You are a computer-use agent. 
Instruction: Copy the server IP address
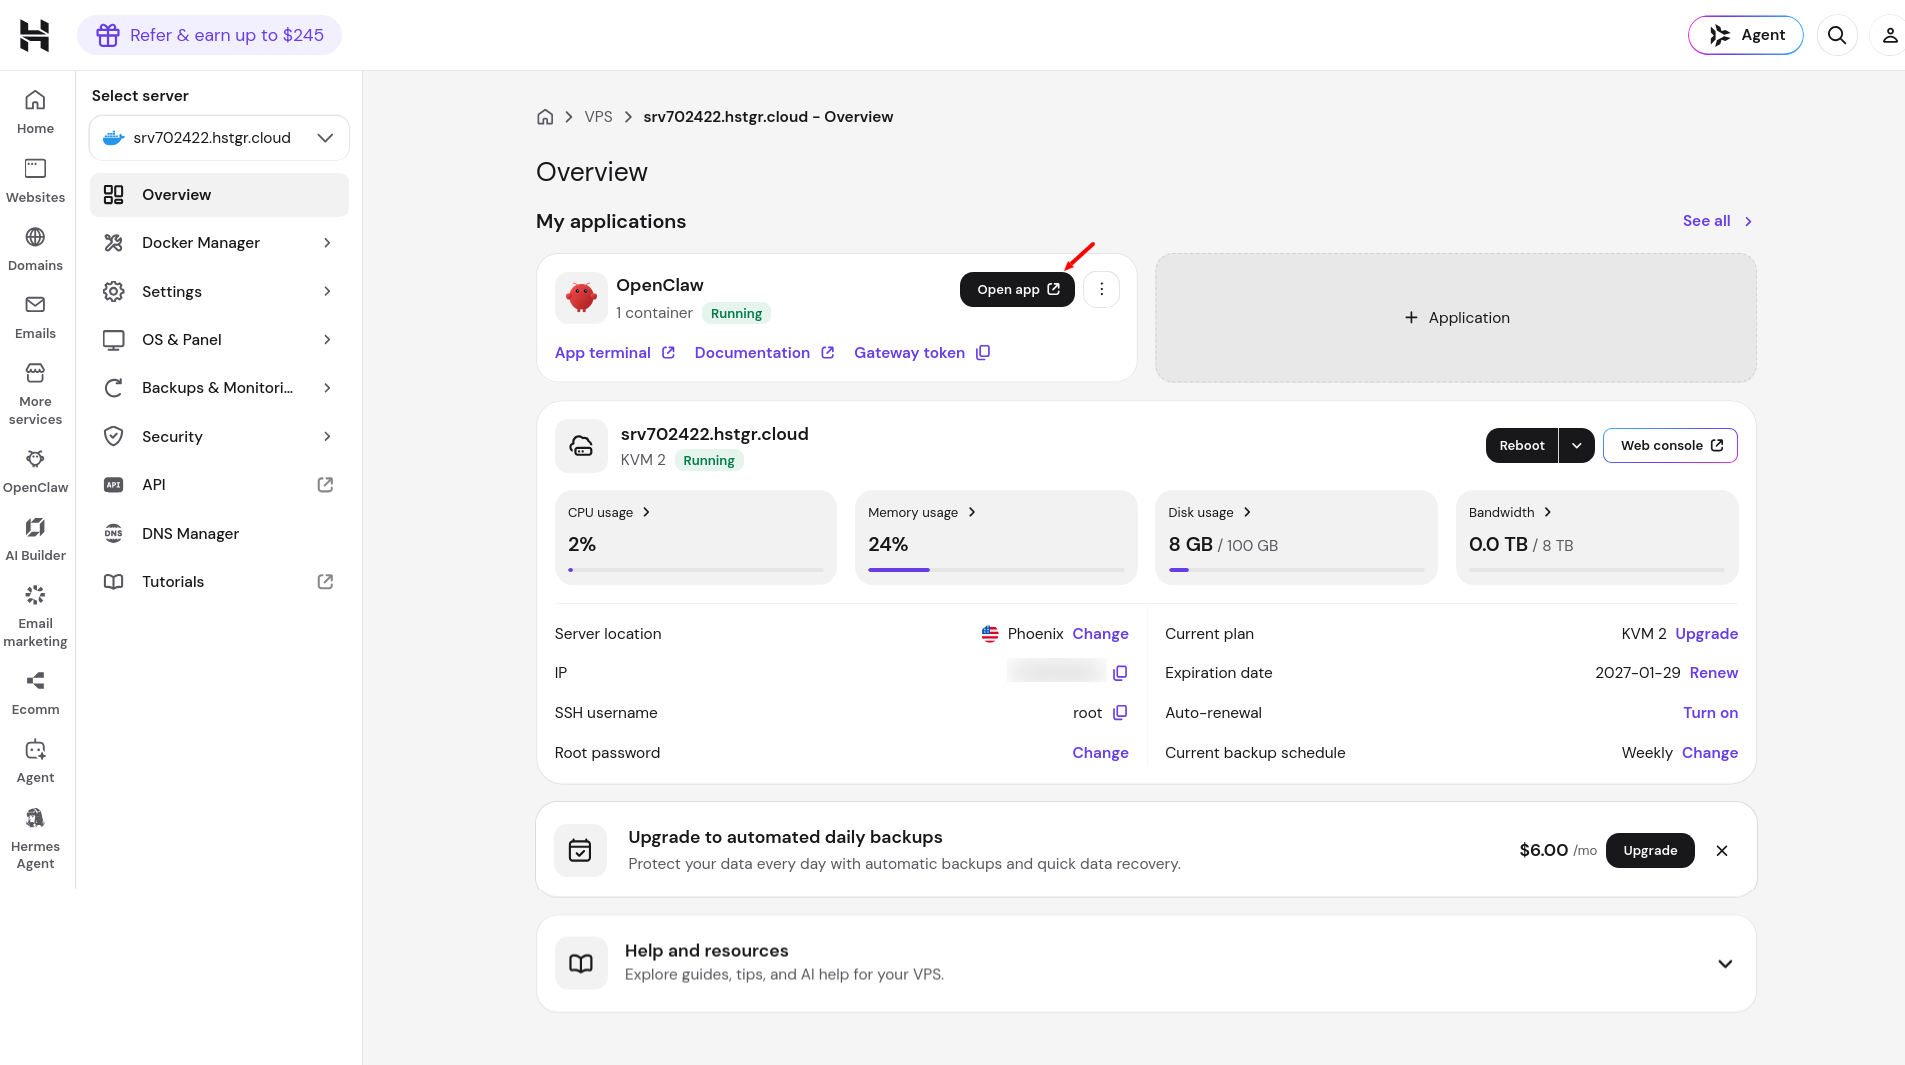pos(1120,673)
